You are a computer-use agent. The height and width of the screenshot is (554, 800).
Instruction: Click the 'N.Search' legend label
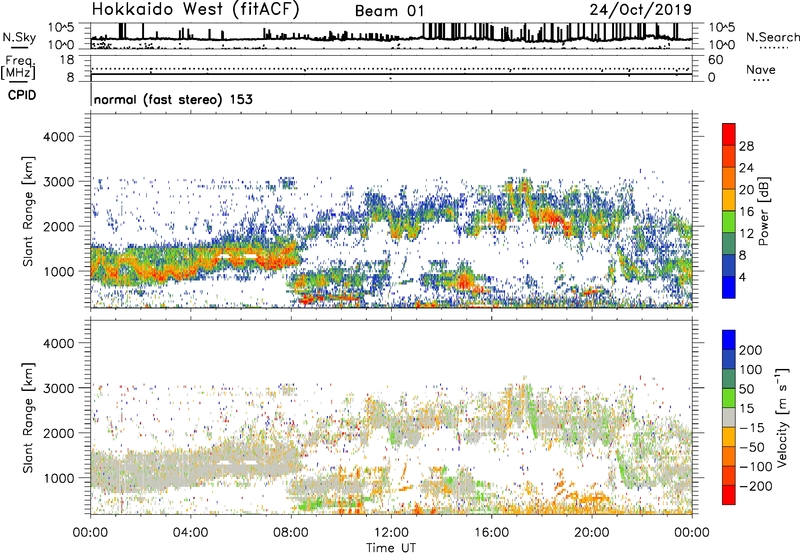point(772,37)
